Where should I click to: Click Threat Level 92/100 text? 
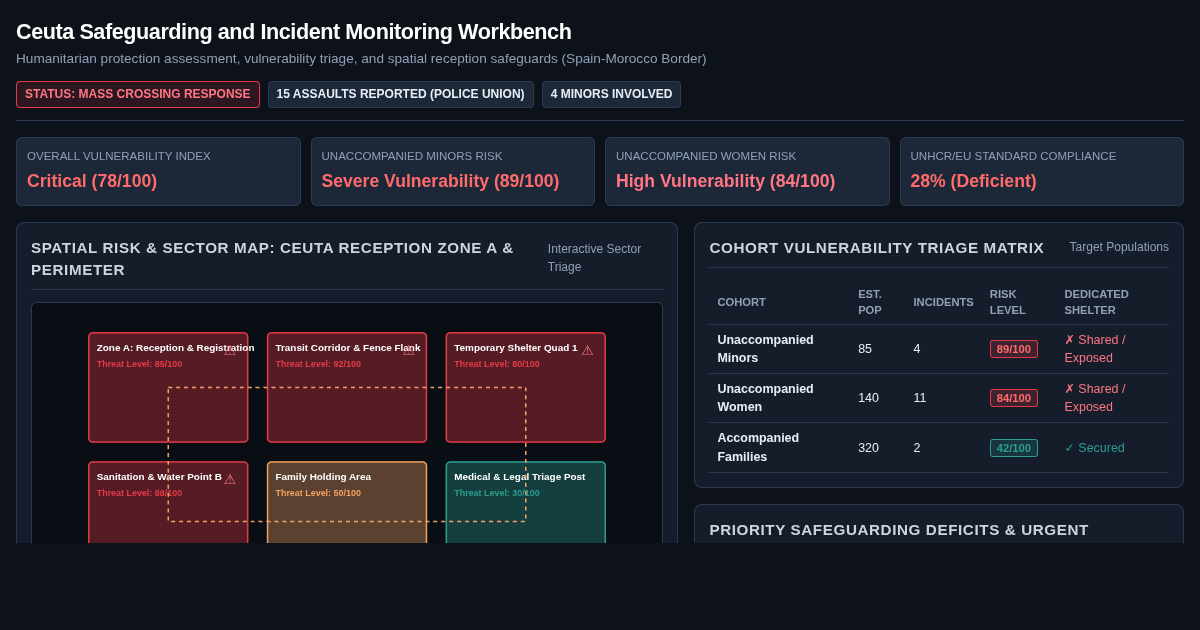click(318, 364)
